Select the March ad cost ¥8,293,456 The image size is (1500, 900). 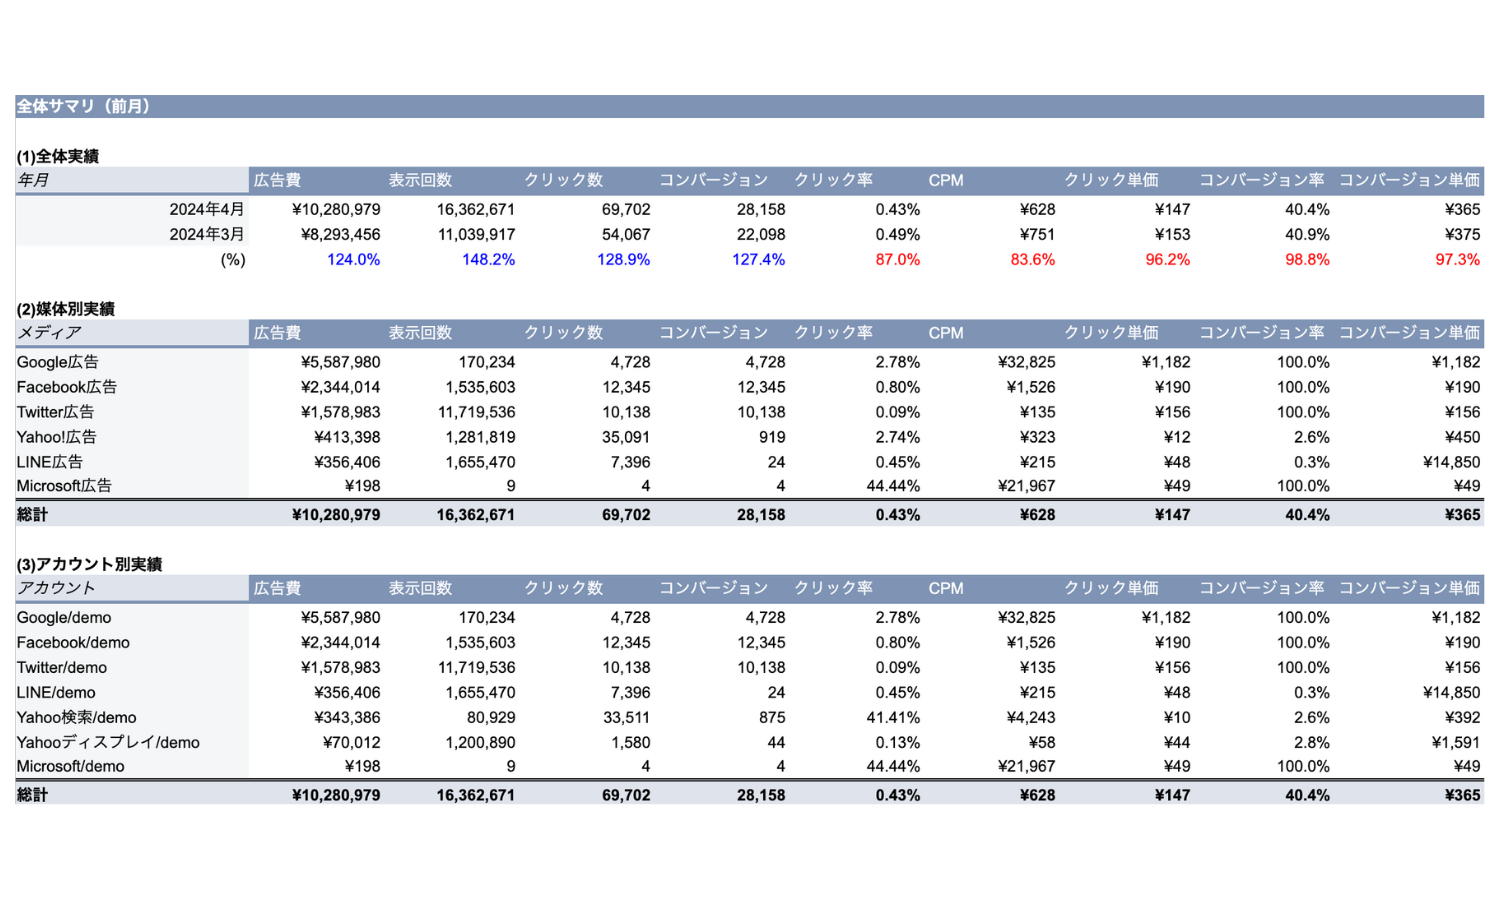[340, 234]
